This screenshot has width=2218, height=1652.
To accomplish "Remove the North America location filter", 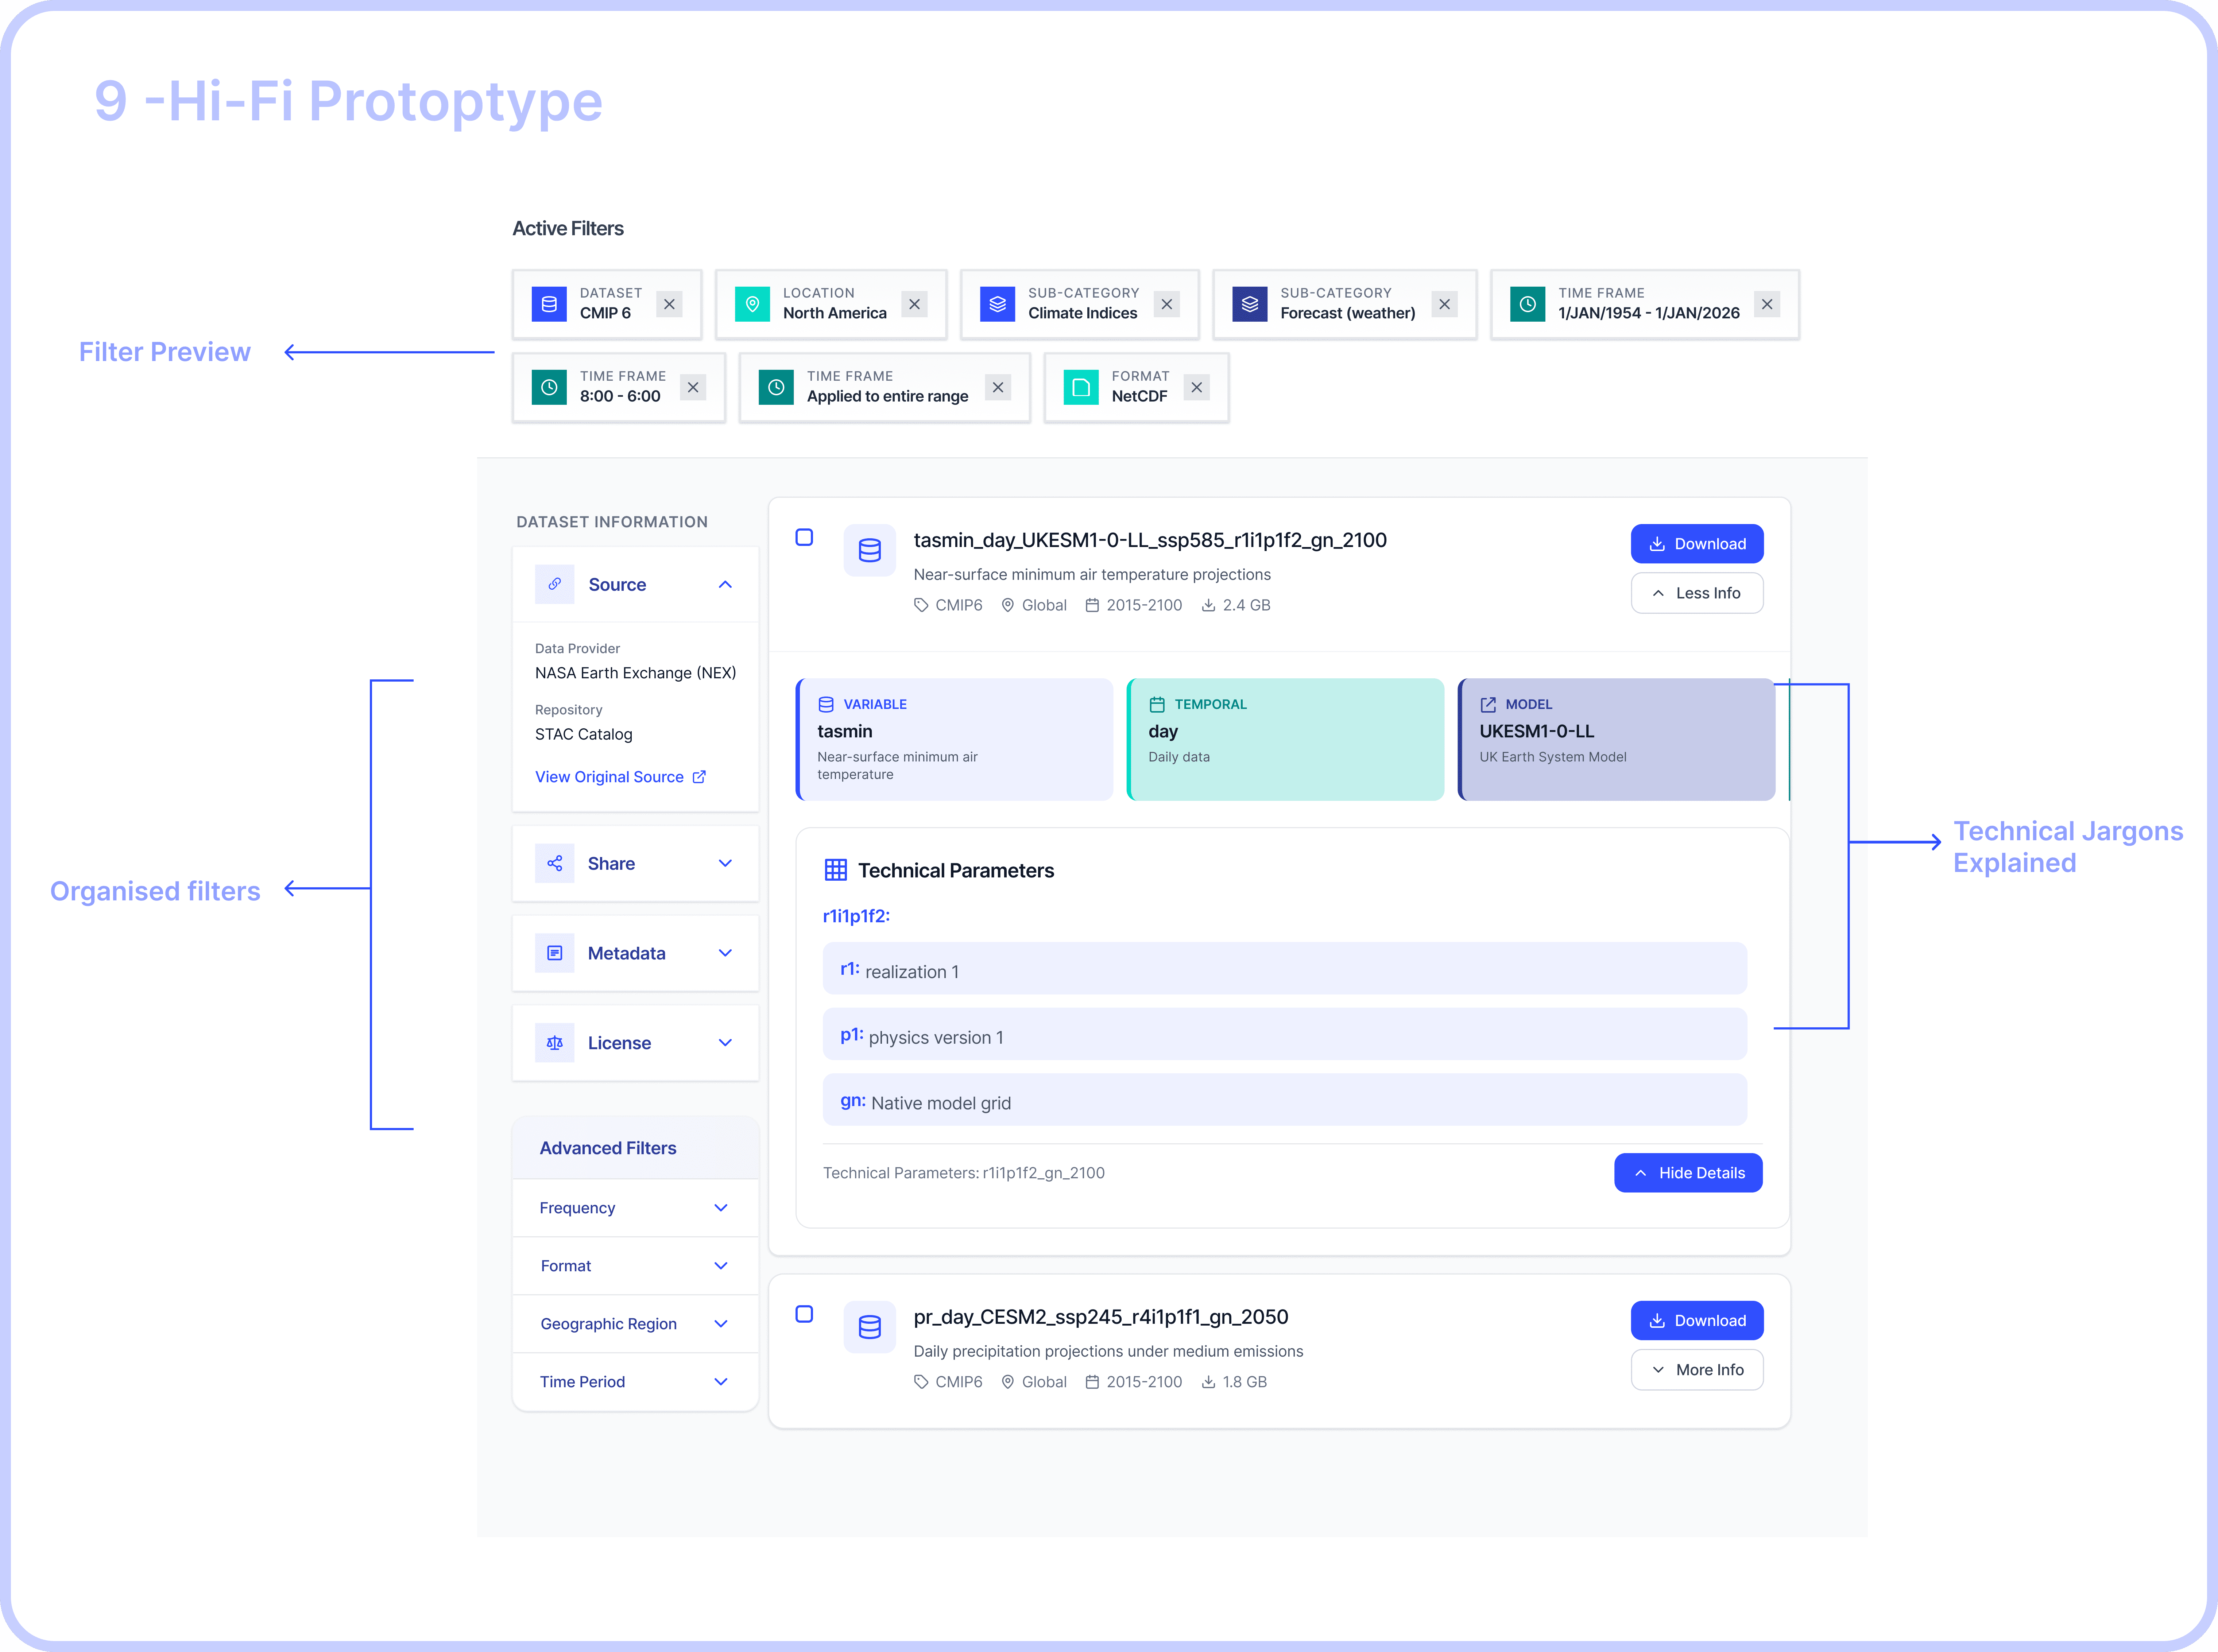I will tap(914, 304).
